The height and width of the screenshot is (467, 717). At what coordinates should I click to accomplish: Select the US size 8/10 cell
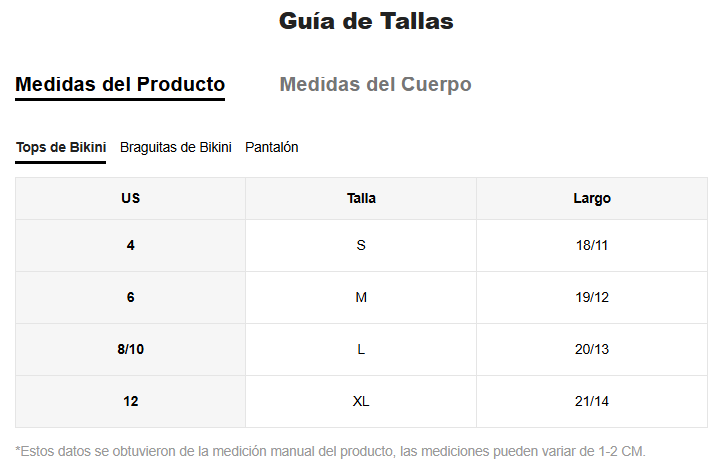pyautogui.click(x=131, y=349)
